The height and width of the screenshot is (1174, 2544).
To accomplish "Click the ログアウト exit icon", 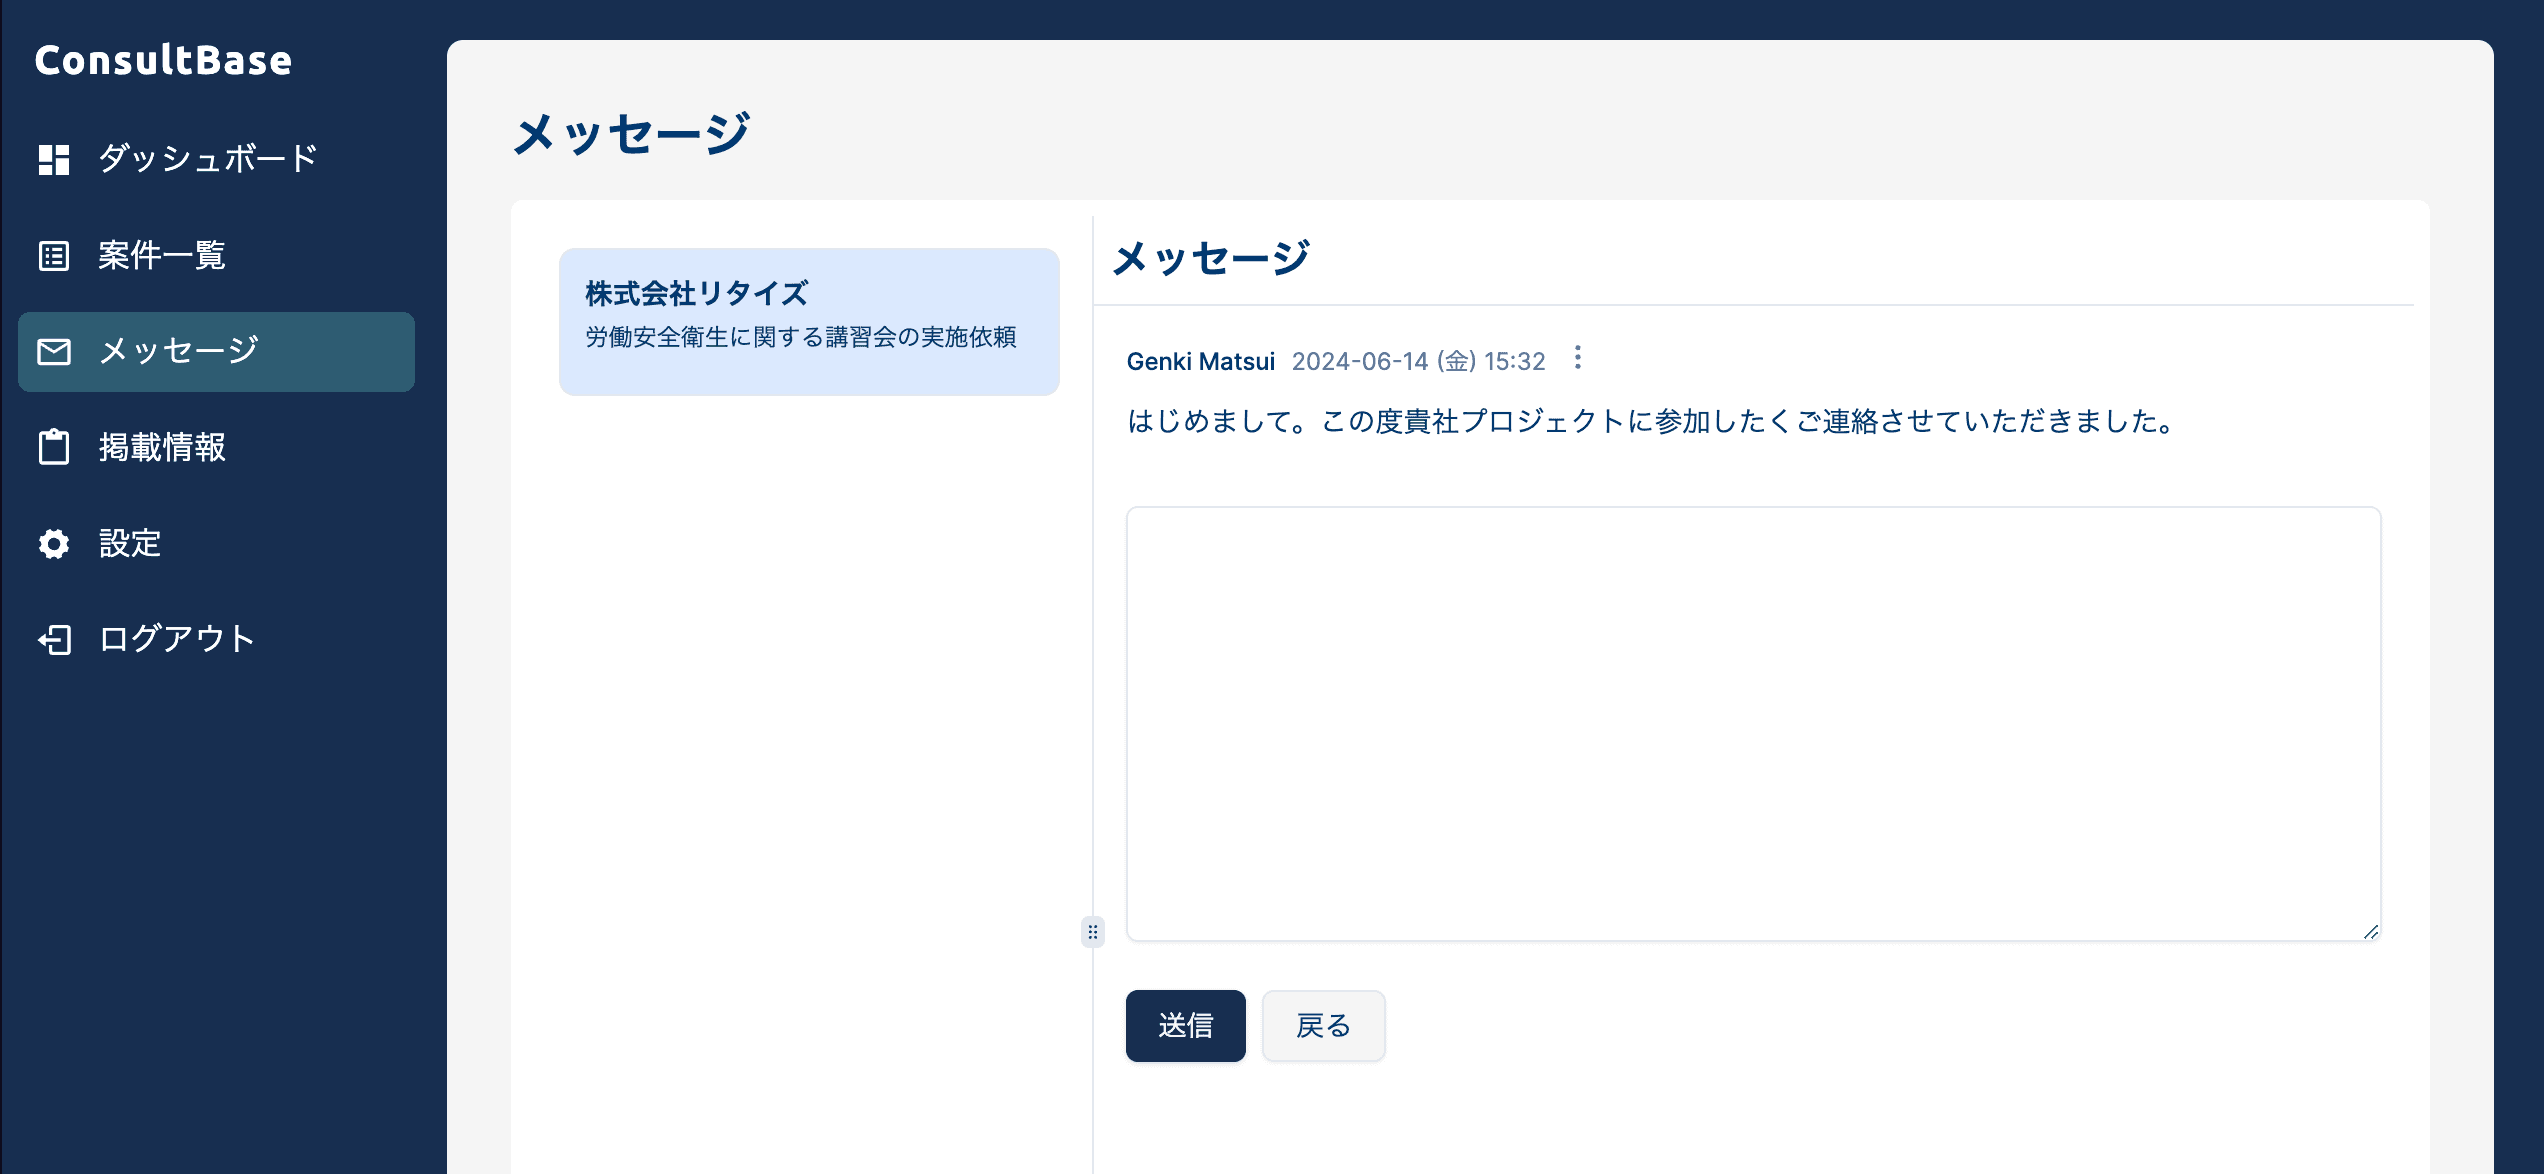I will 54,640.
